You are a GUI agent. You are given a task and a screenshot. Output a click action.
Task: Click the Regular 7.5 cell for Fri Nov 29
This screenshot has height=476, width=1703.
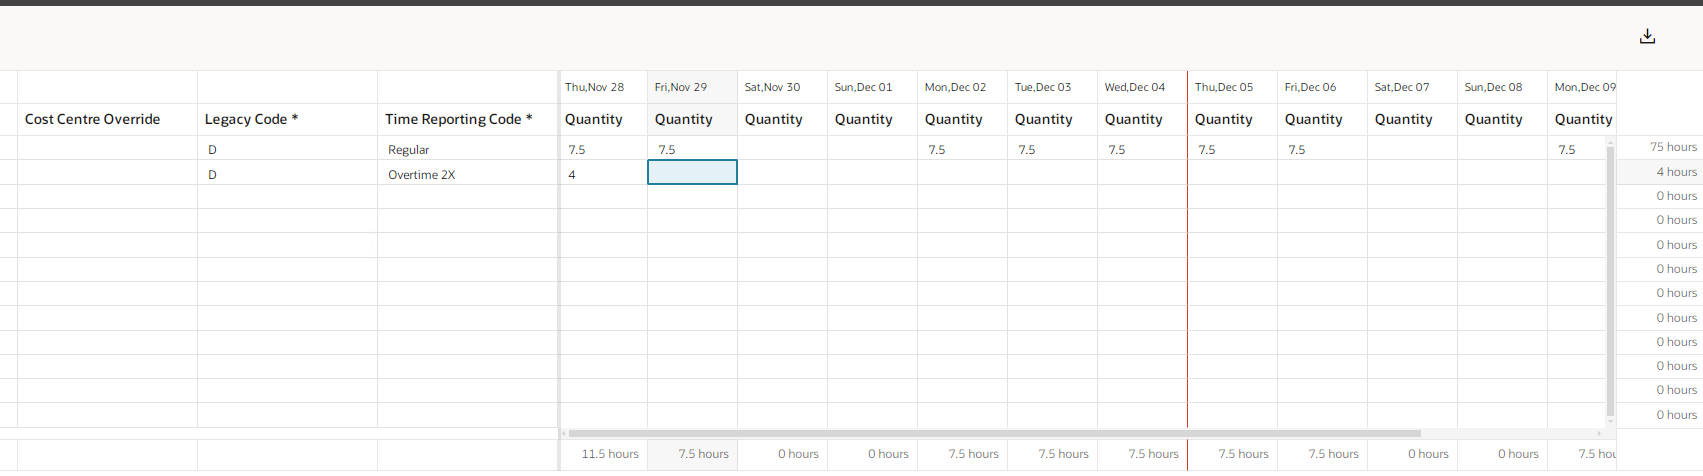point(692,149)
